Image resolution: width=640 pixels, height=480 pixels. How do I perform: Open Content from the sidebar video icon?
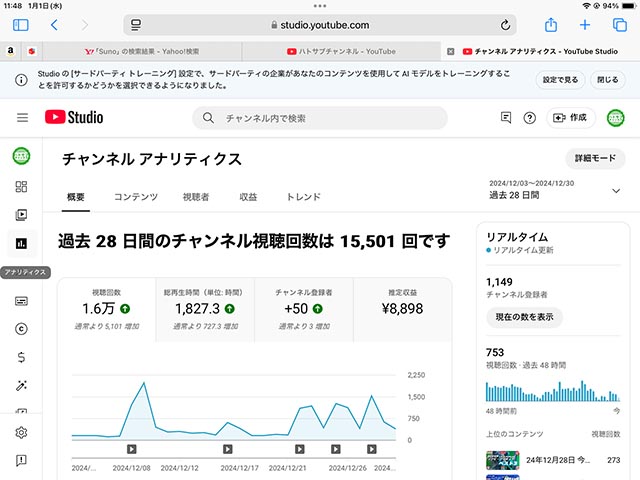coord(21,215)
